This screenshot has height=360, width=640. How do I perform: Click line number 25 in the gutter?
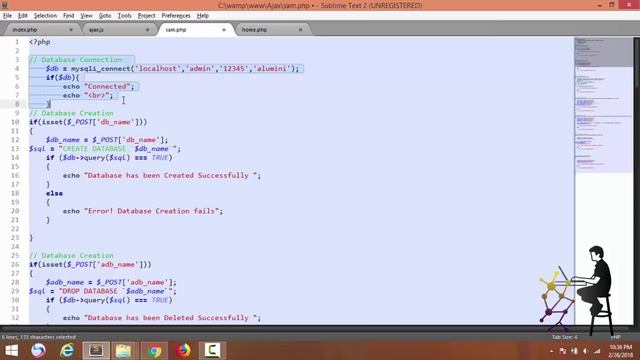tap(15, 256)
